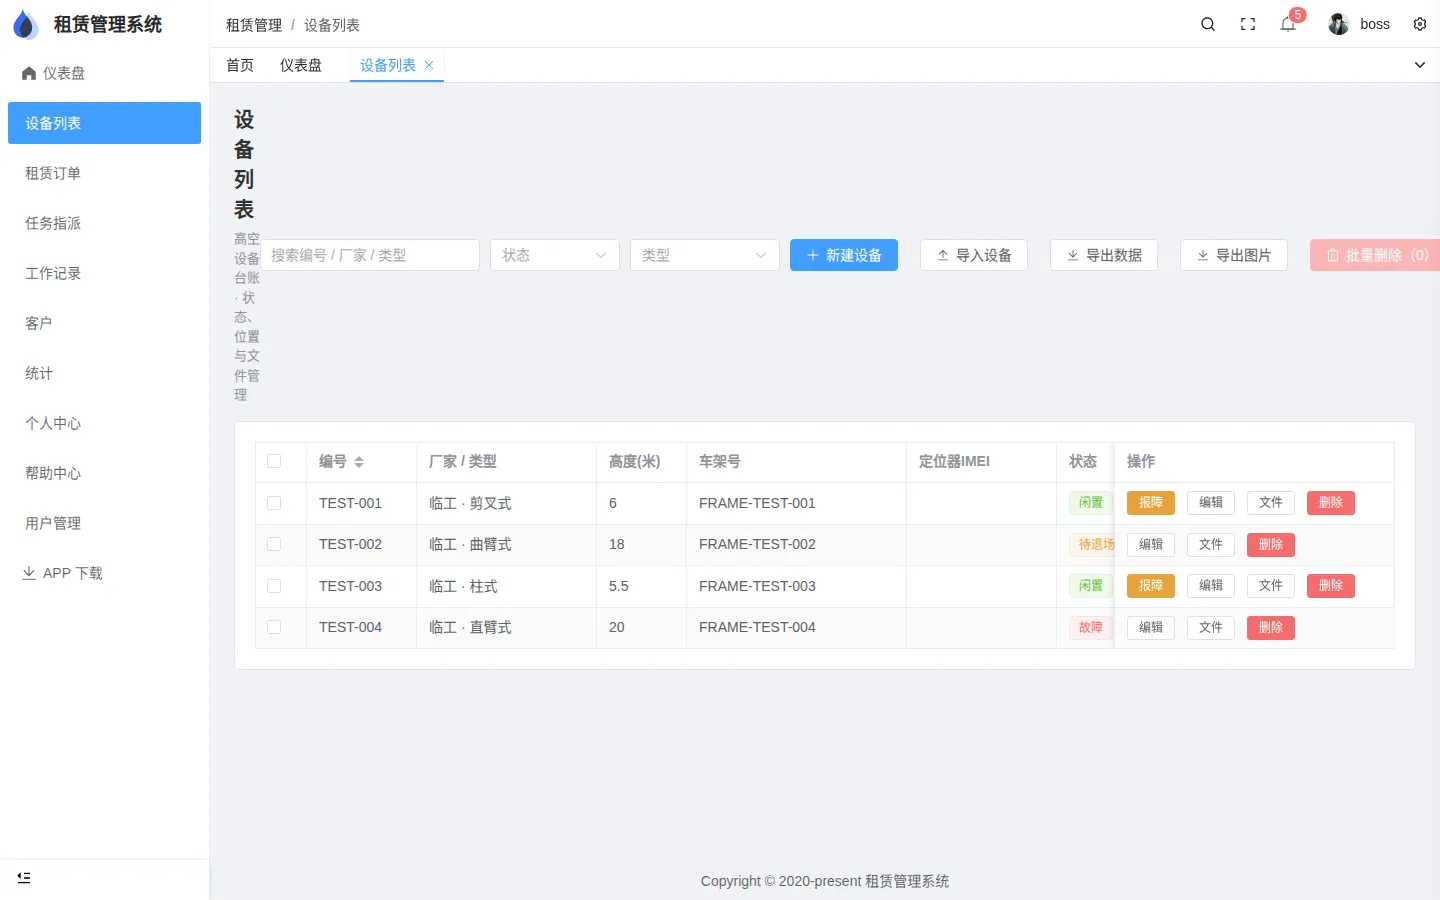Click 编辑 for TEST-002
Viewport: 1440px width, 900px height.
[1151, 544]
